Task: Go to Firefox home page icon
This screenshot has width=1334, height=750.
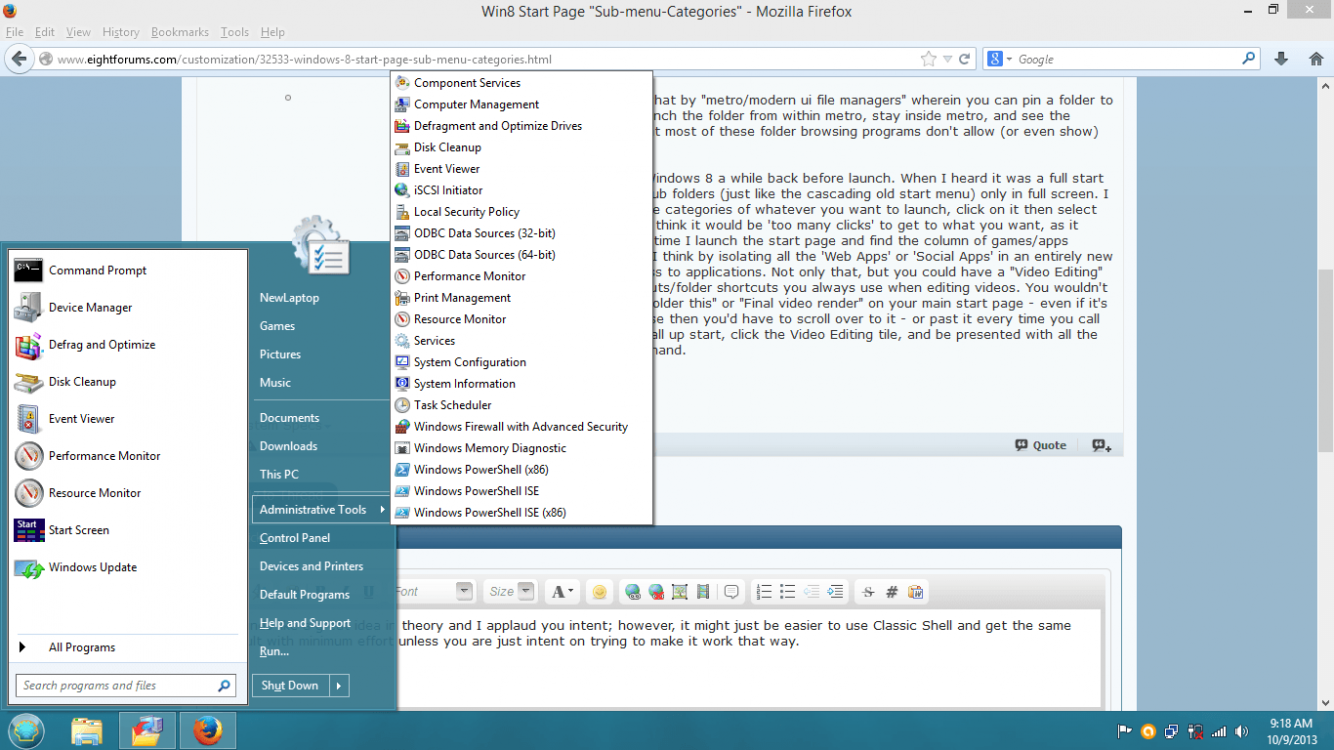Action: 1316,59
